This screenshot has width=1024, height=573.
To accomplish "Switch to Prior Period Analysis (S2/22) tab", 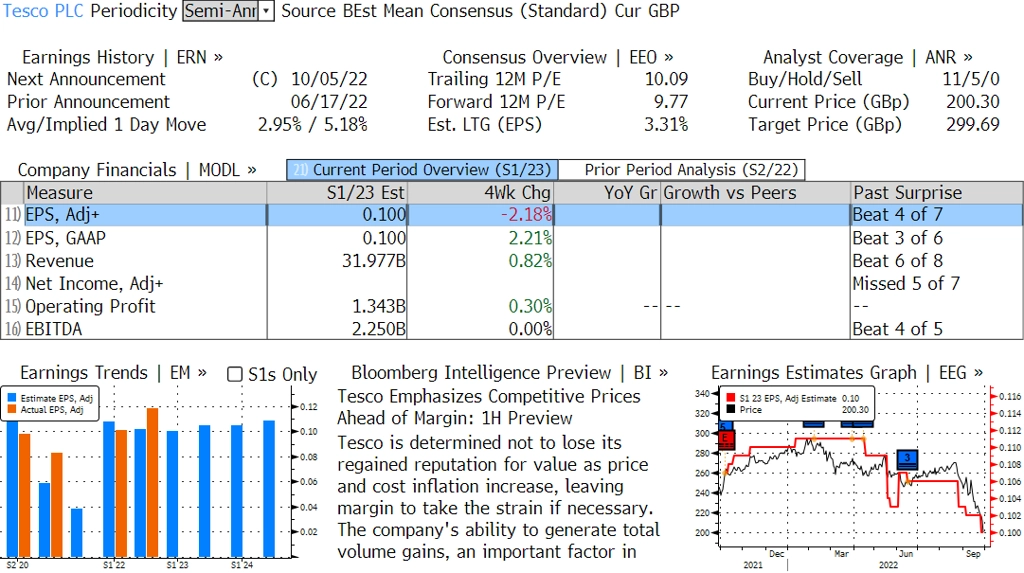I will pos(682,170).
